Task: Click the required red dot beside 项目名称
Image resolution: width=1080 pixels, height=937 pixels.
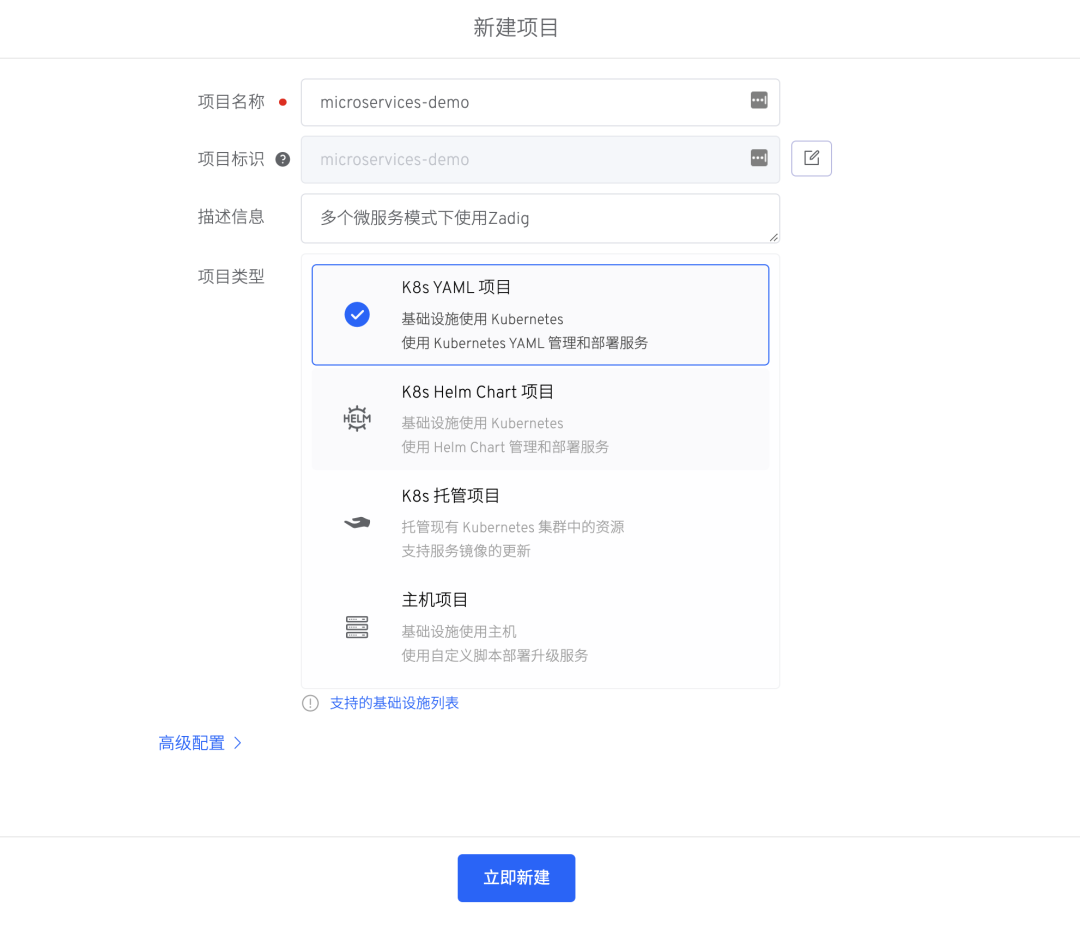Action: point(282,102)
